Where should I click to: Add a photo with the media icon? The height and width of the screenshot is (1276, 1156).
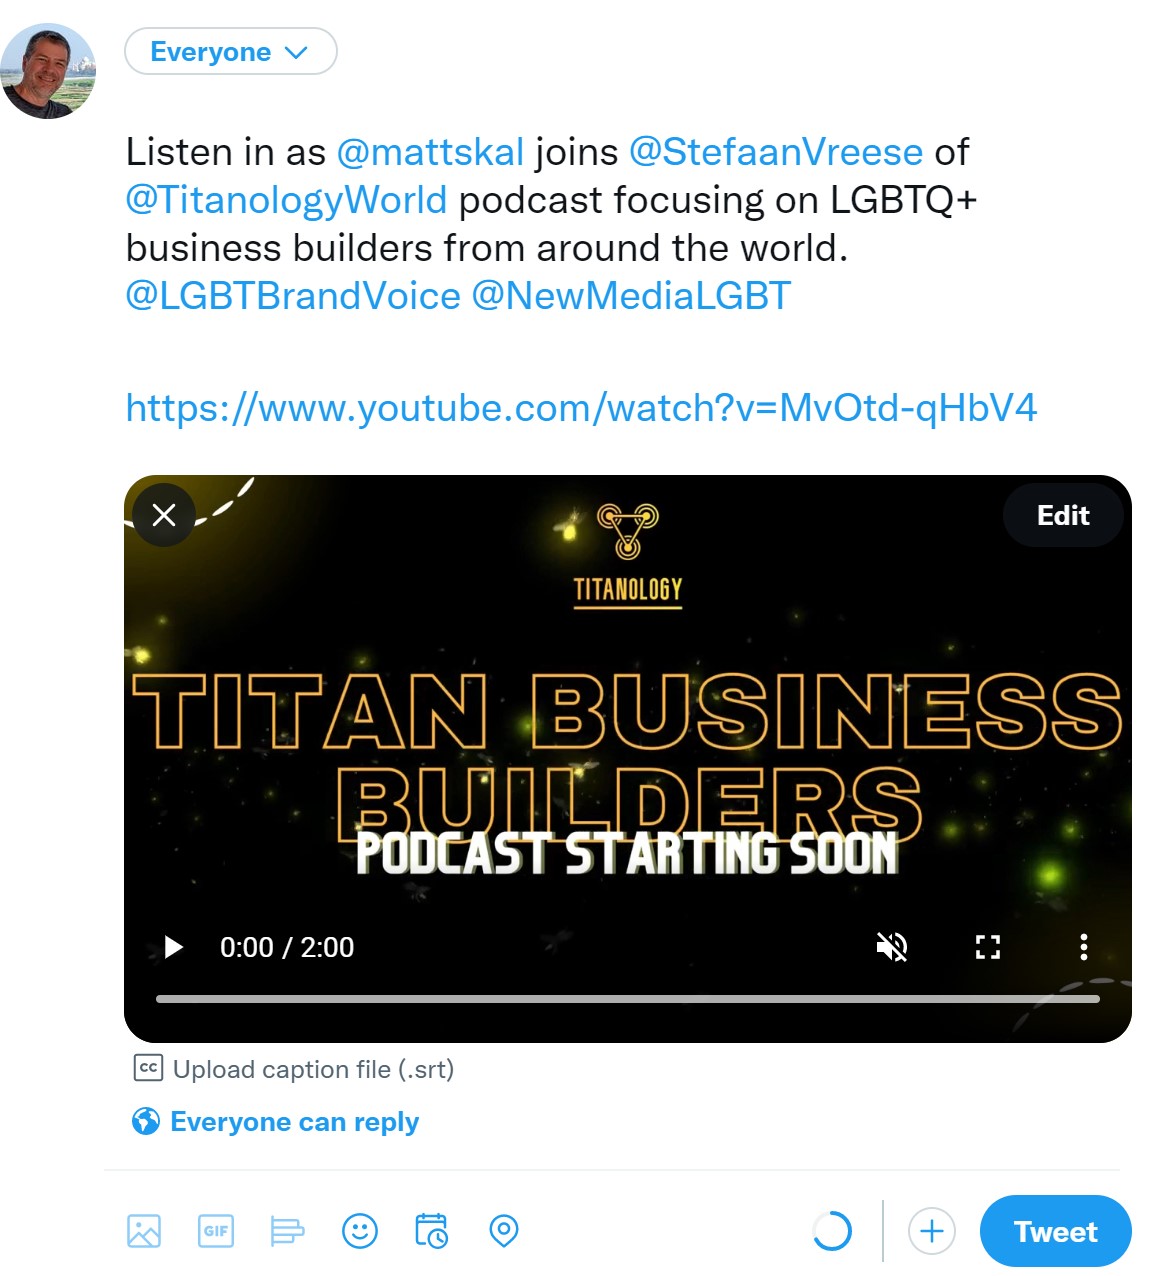(144, 1231)
